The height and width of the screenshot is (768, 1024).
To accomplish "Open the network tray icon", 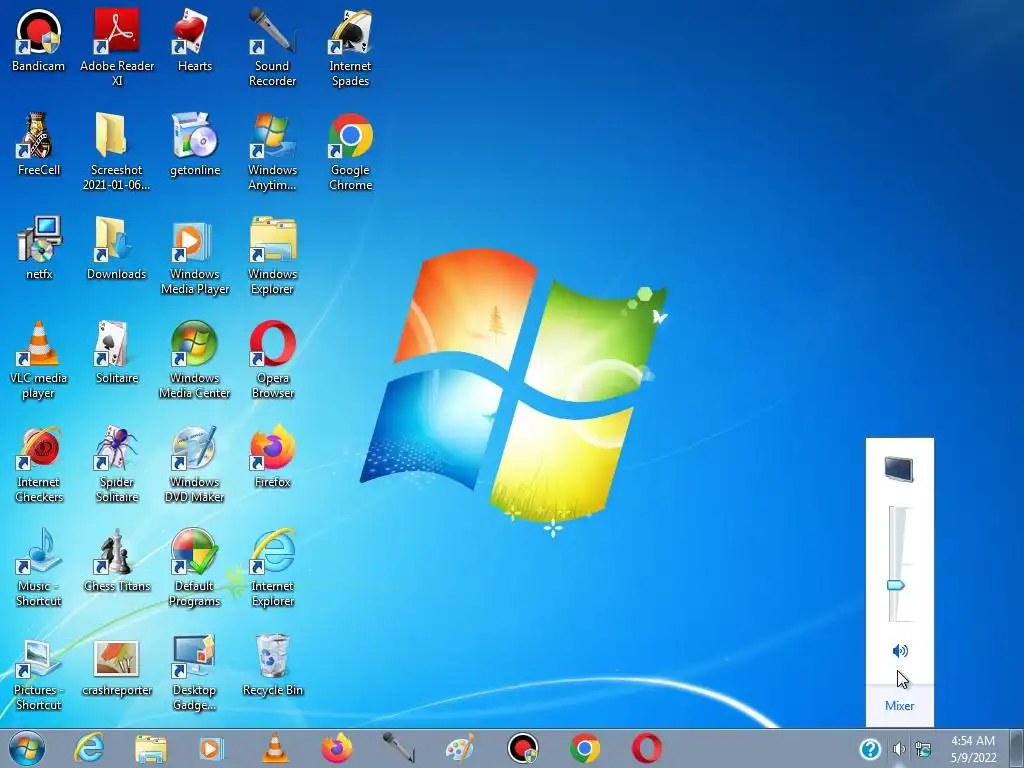I will pyautogui.click(x=923, y=749).
